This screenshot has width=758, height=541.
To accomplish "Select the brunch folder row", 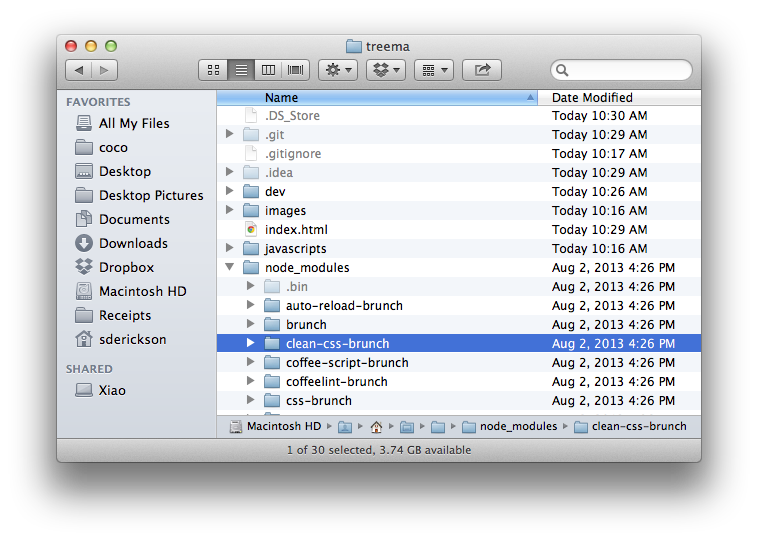I will [x=459, y=324].
